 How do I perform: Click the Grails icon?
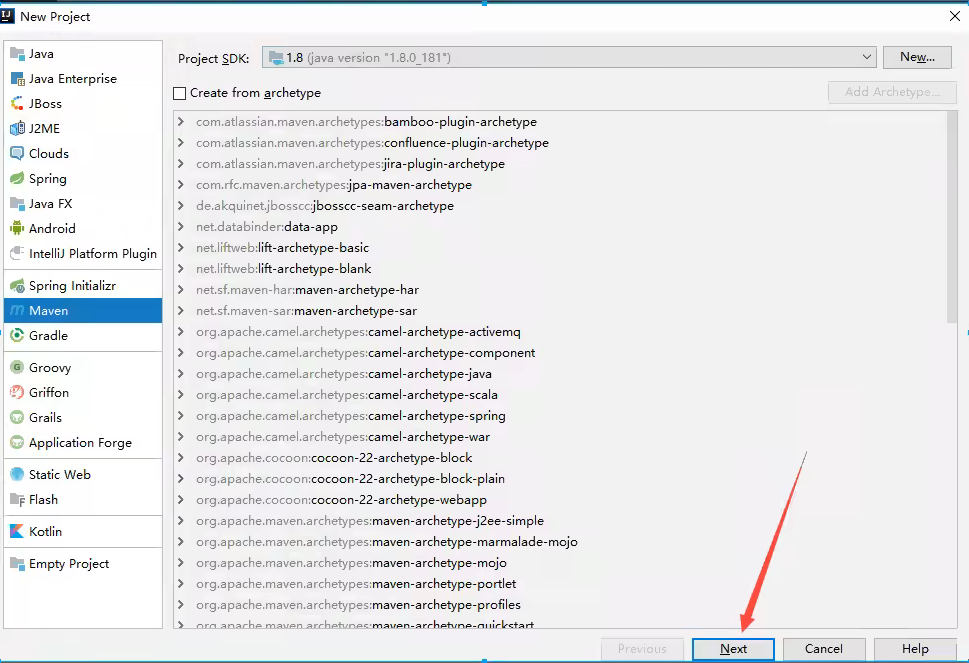coord(17,418)
